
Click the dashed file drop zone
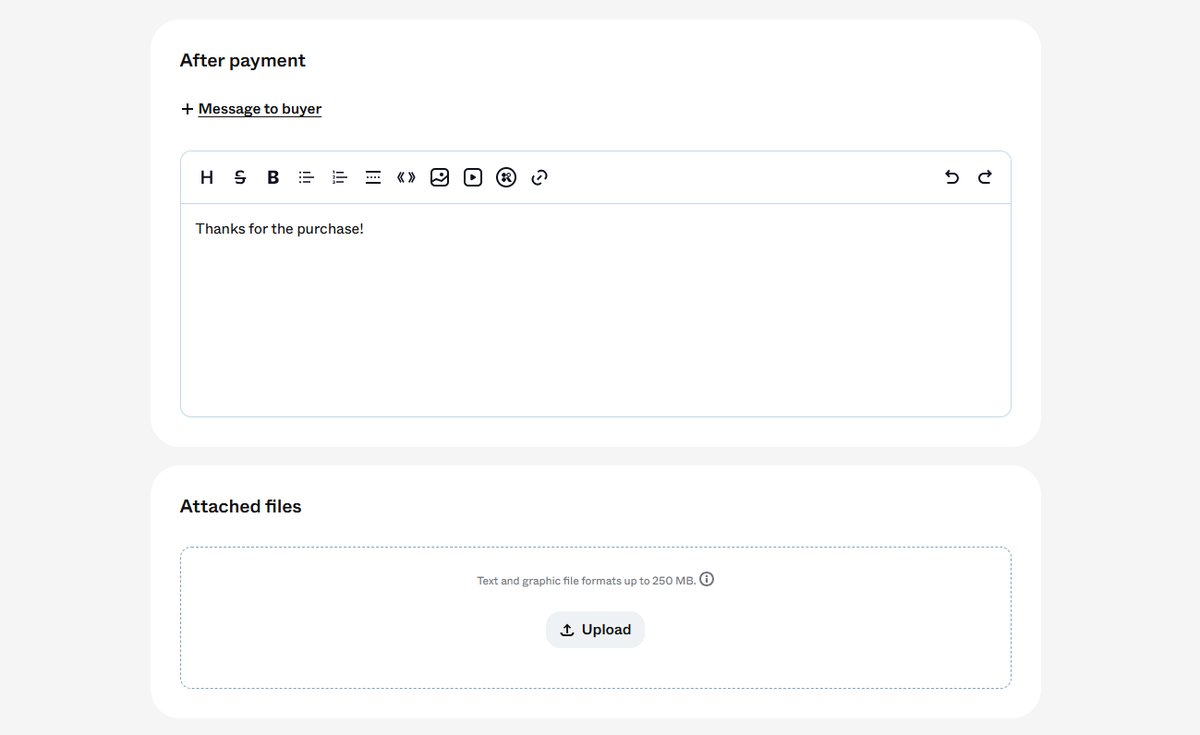coord(595,618)
